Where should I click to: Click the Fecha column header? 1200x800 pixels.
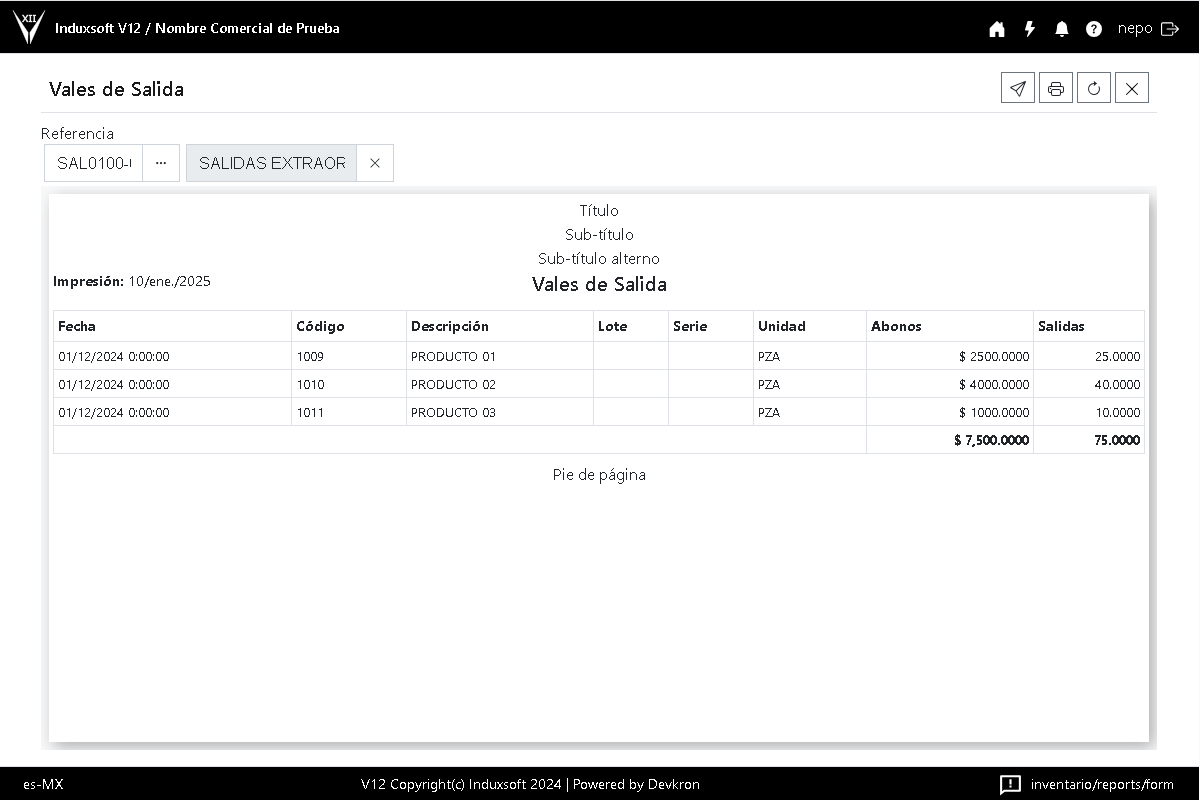77,326
